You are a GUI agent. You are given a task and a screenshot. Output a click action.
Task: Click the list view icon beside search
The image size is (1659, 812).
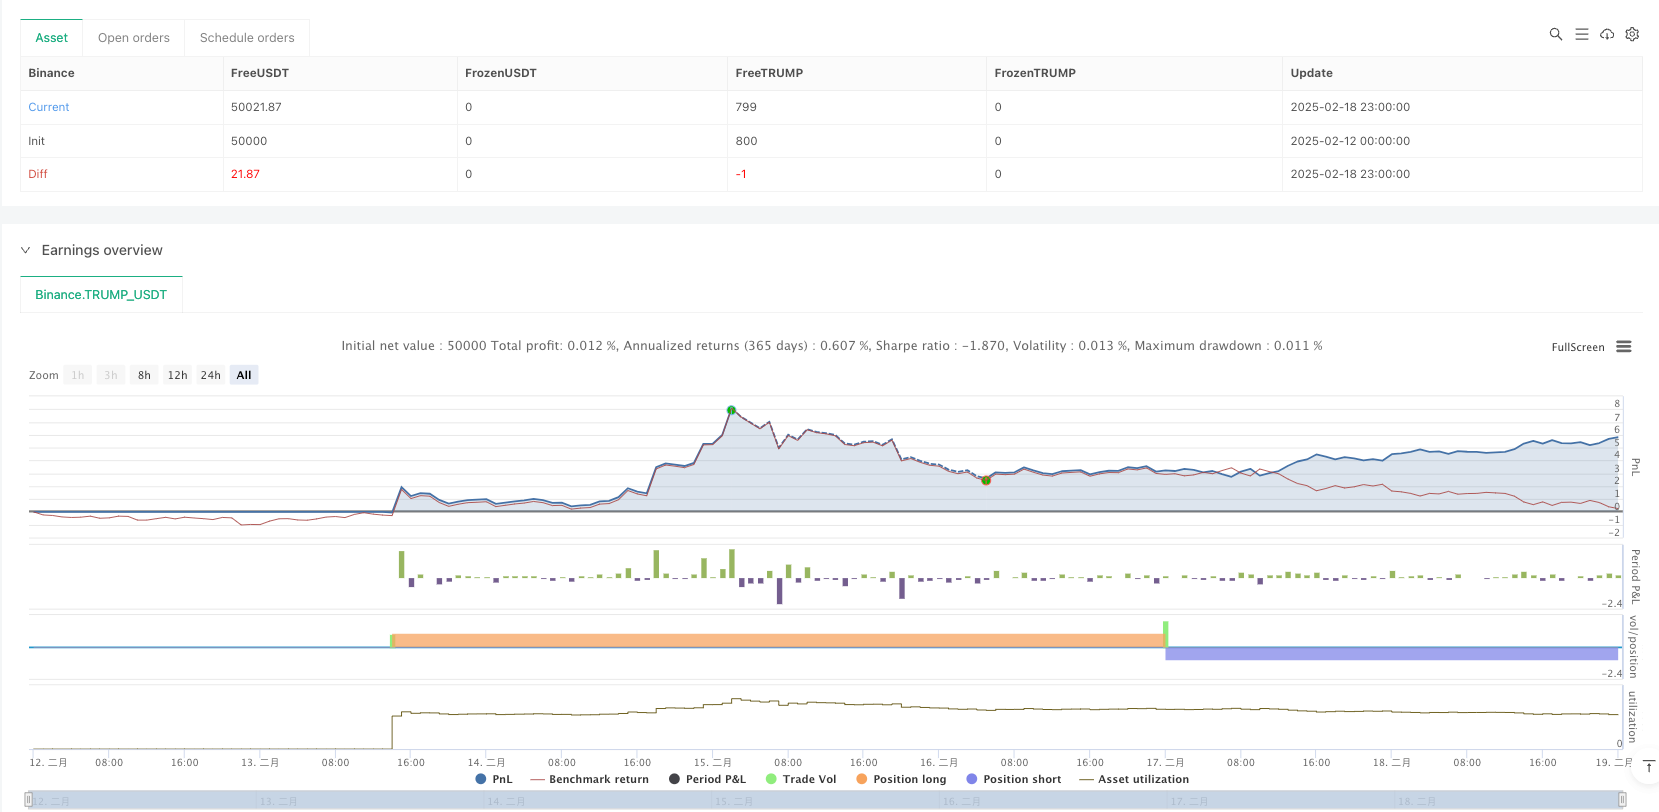pyautogui.click(x=1581, y=34)
